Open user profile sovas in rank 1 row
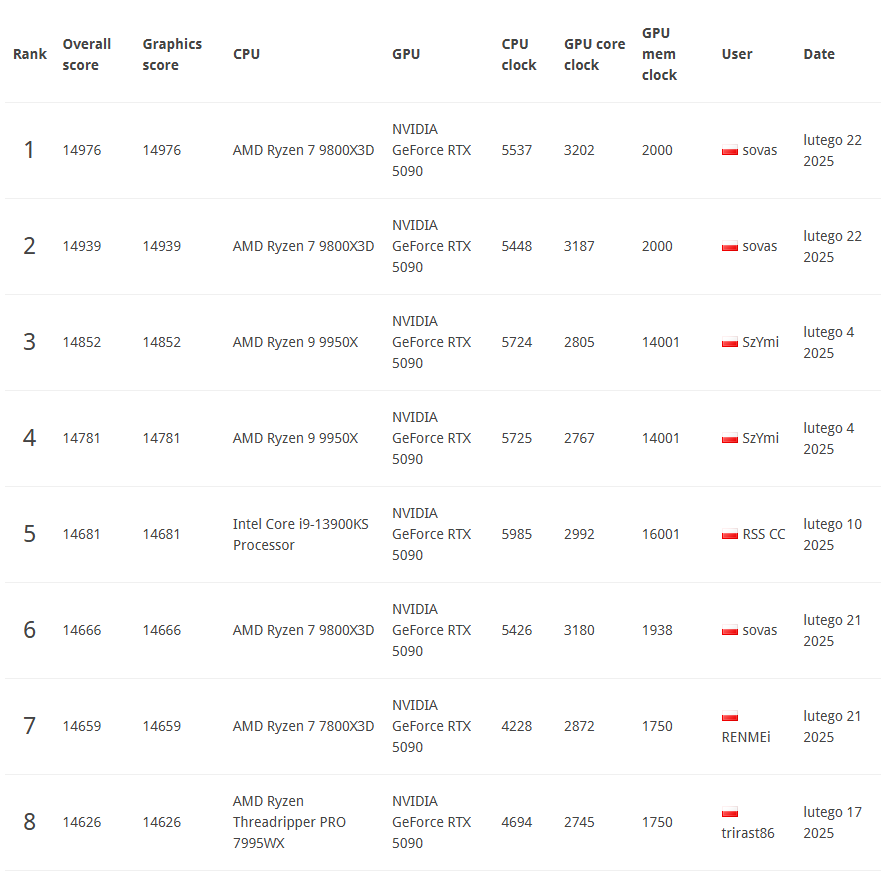The height and width of the screenshot is (876, 893). pos(759,151)
